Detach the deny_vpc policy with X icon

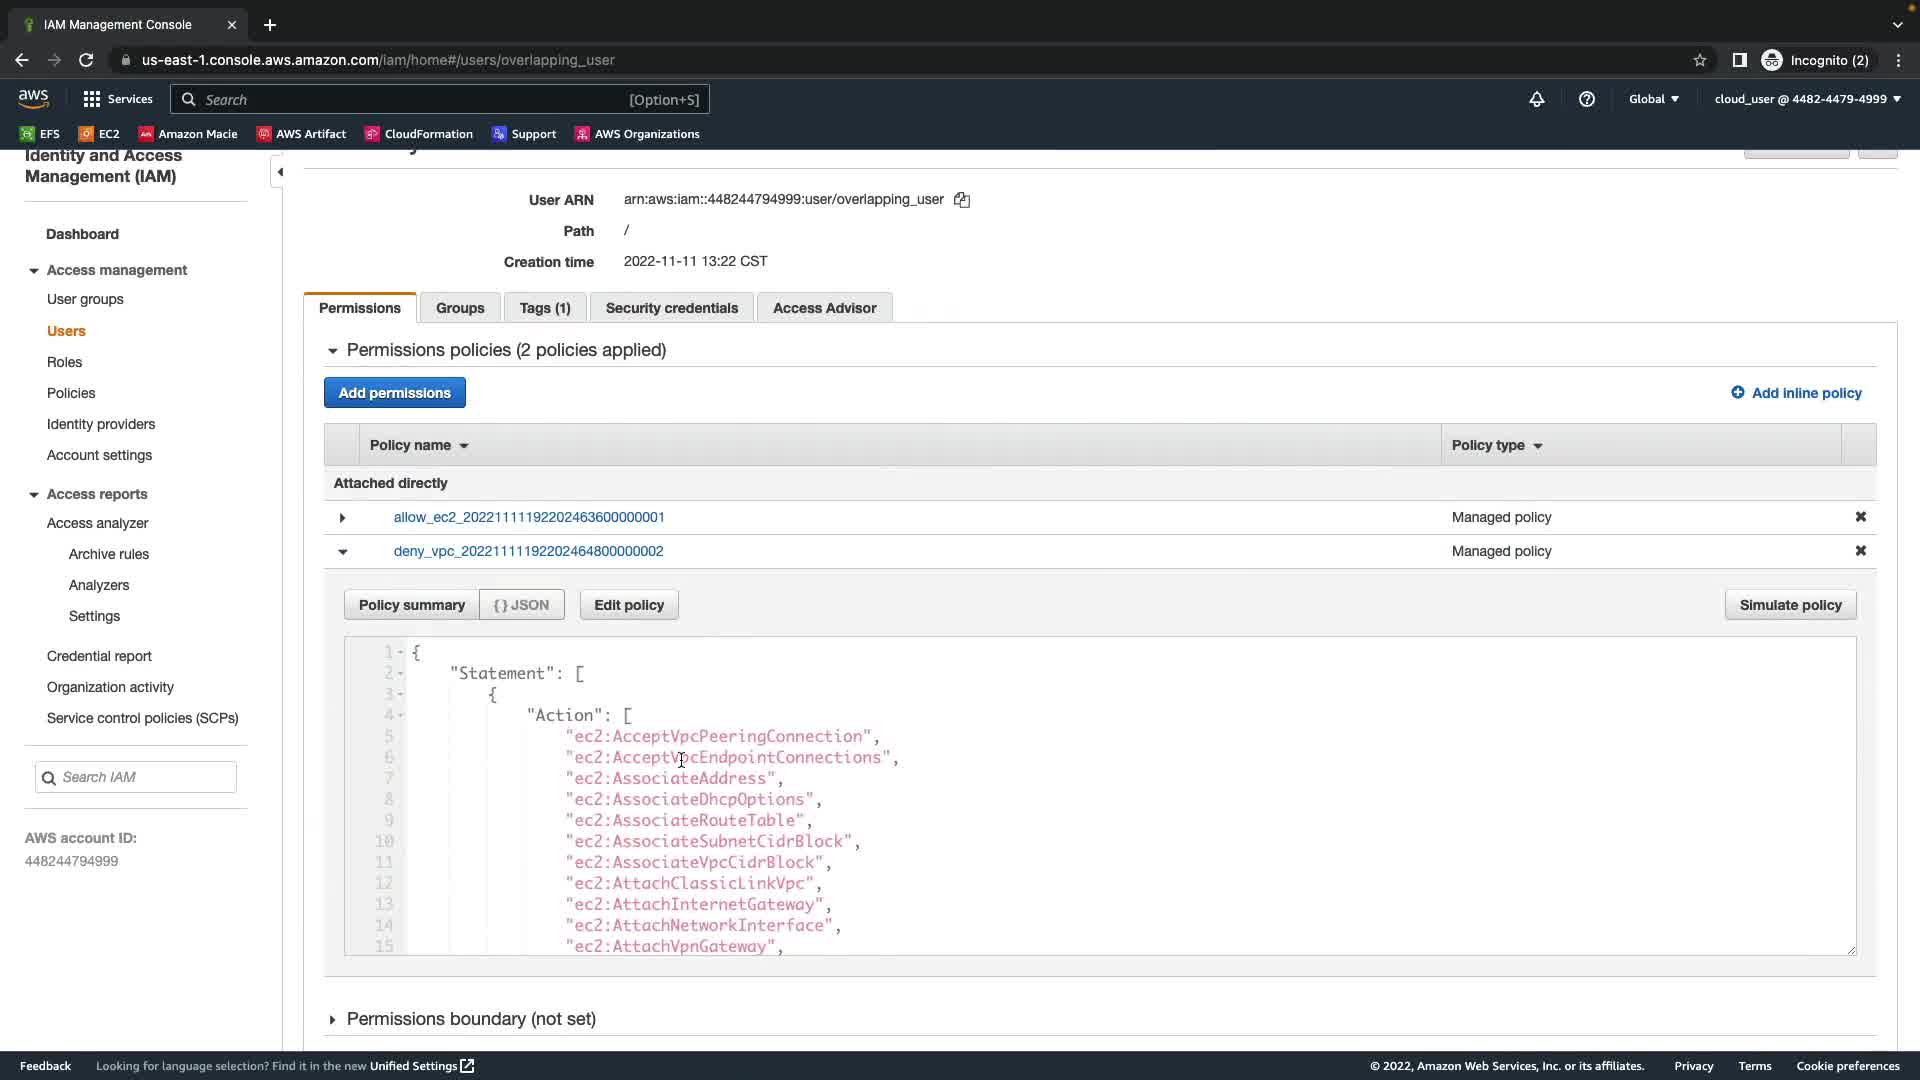point(1860,551)
